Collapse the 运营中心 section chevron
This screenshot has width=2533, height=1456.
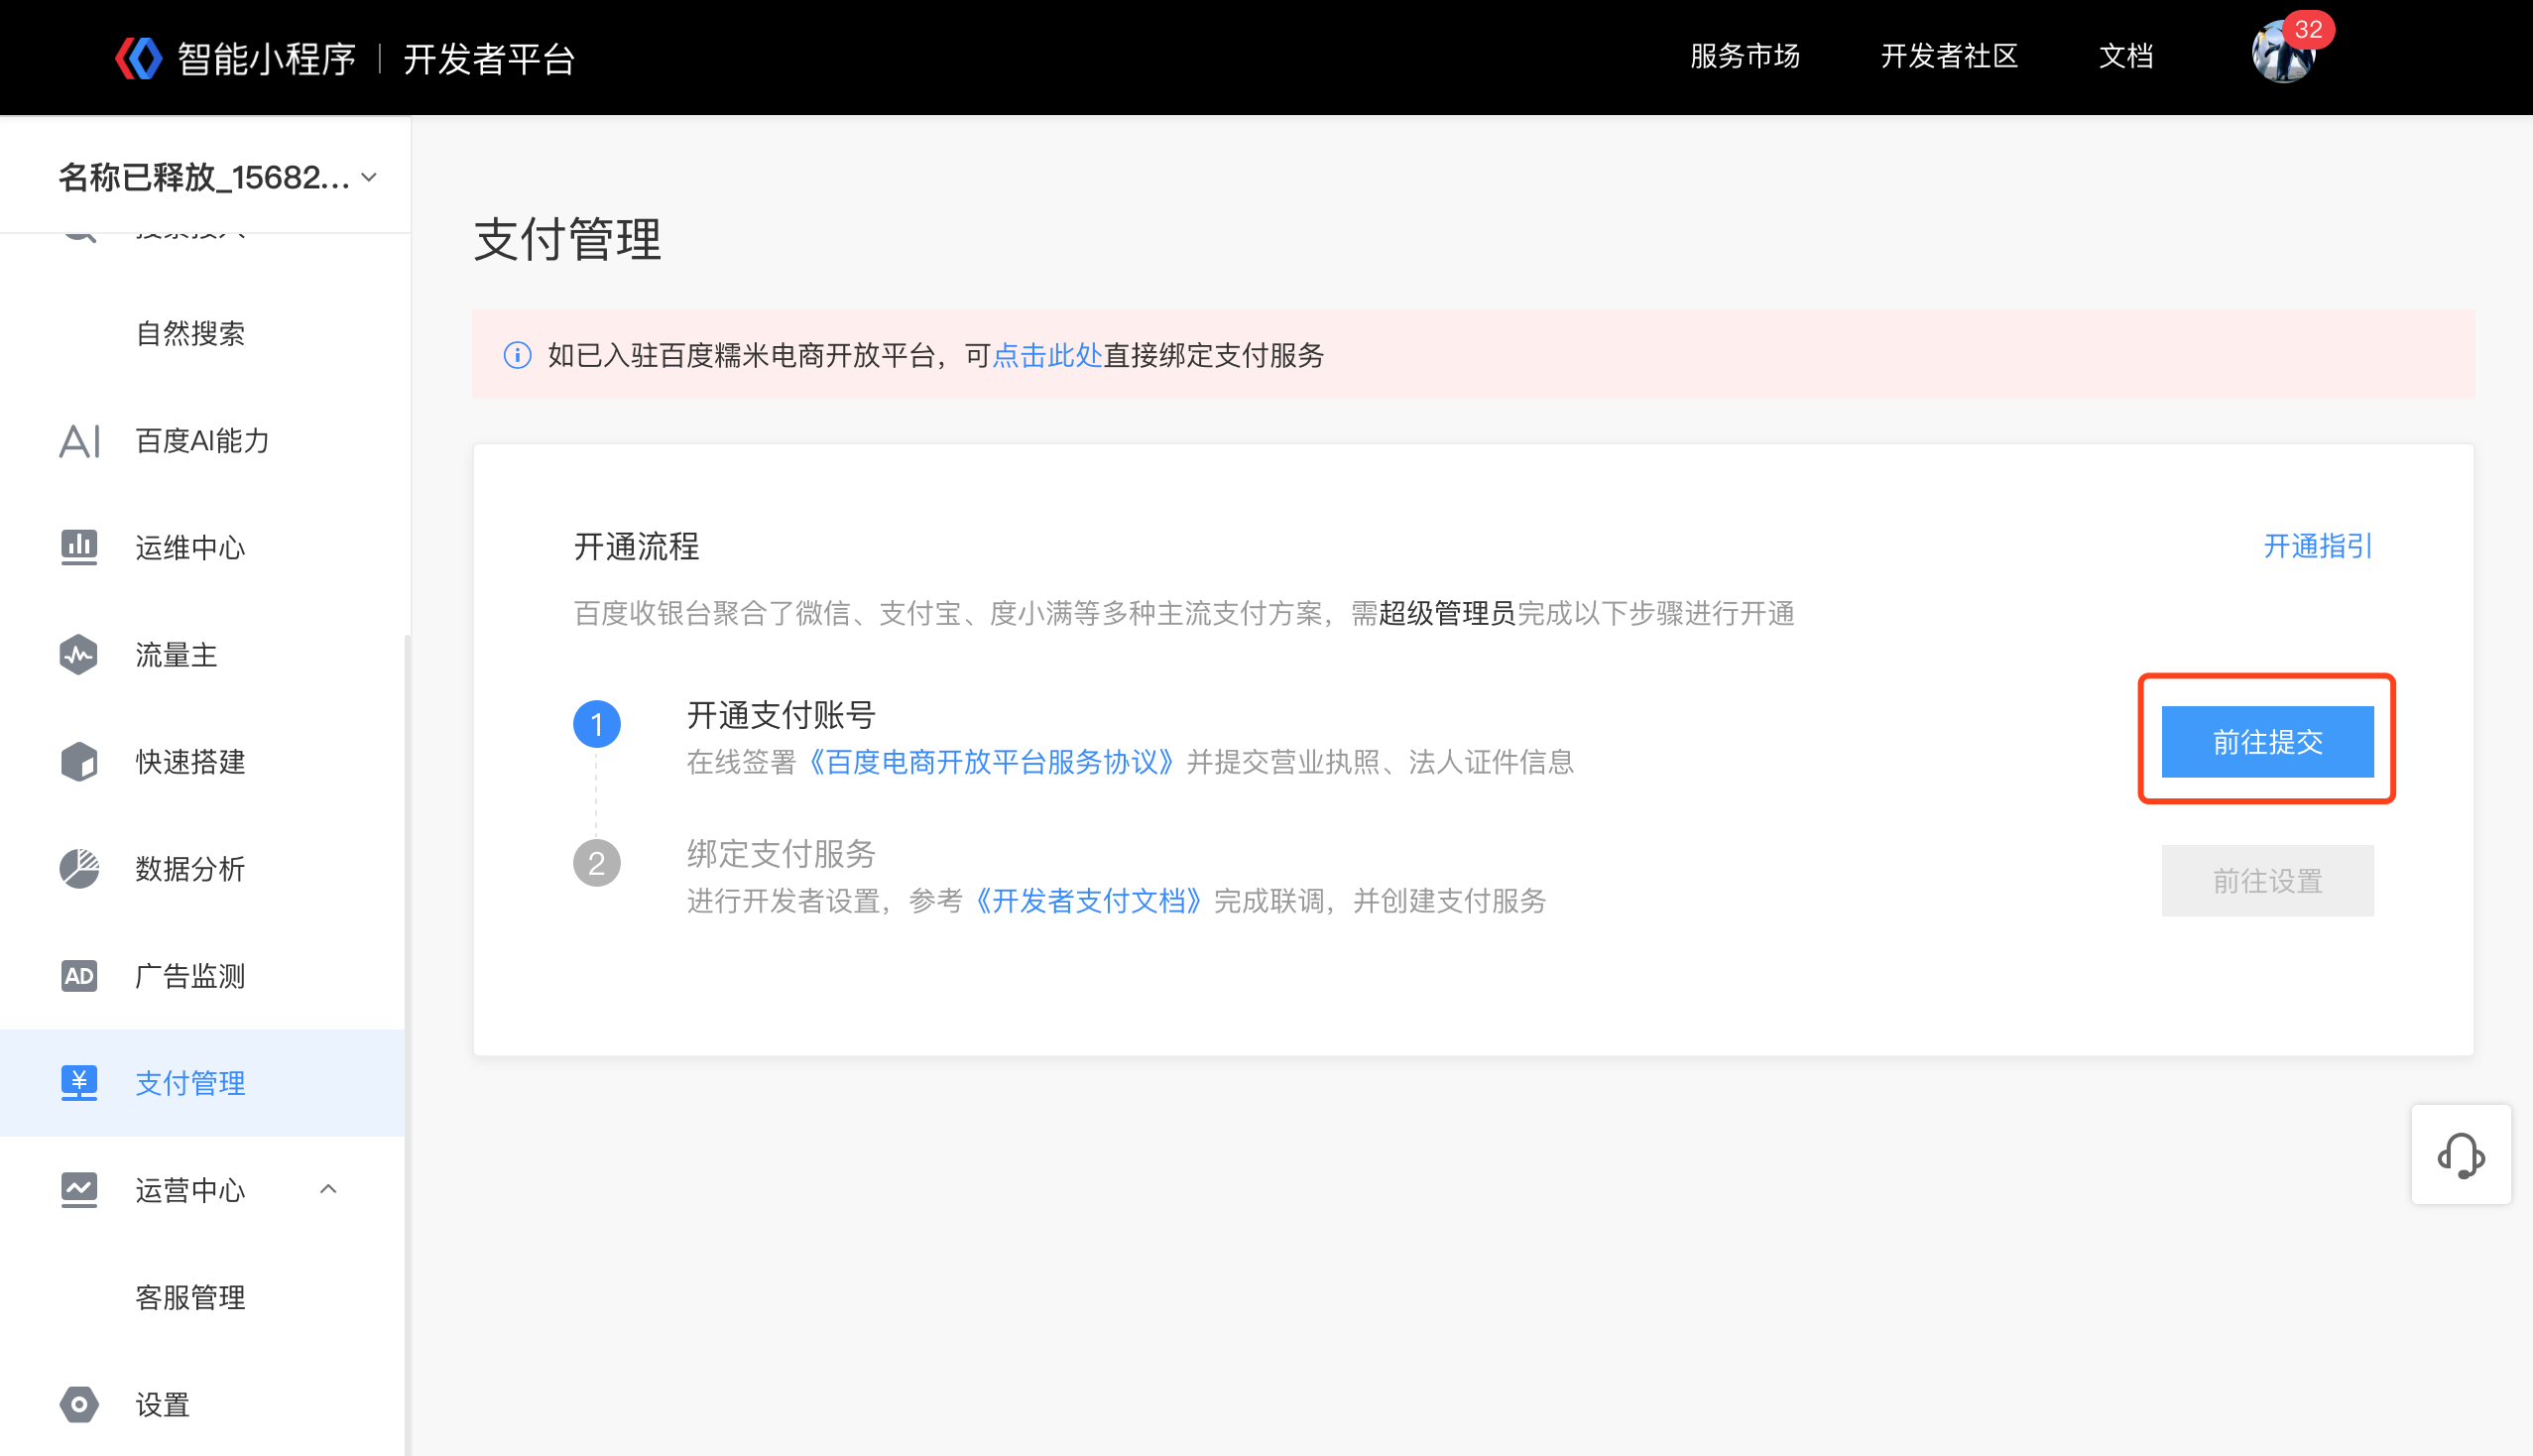[x=328, y=1190]
